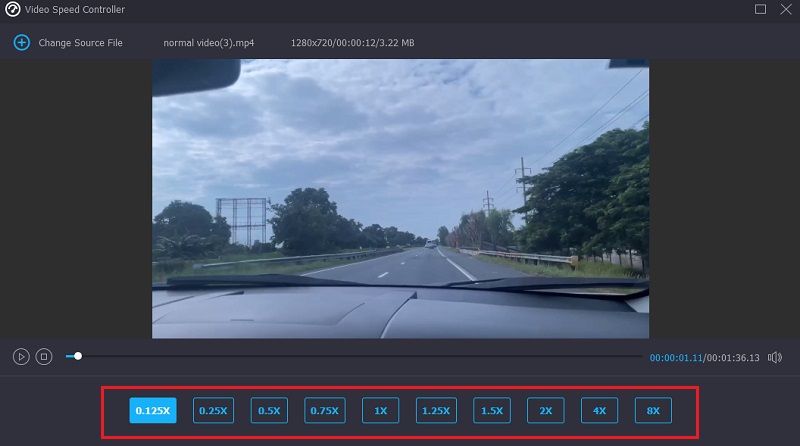Image resolution: width=800 pixels, height=446 pixels.
Task: Apply the 4X speed setting
Action: 599,410
